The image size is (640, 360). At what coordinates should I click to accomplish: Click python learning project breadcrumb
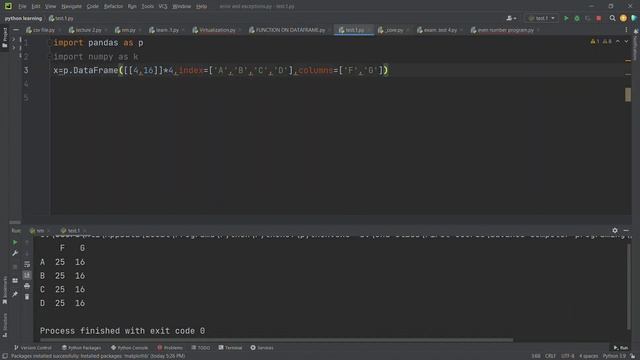click(23, 18)
